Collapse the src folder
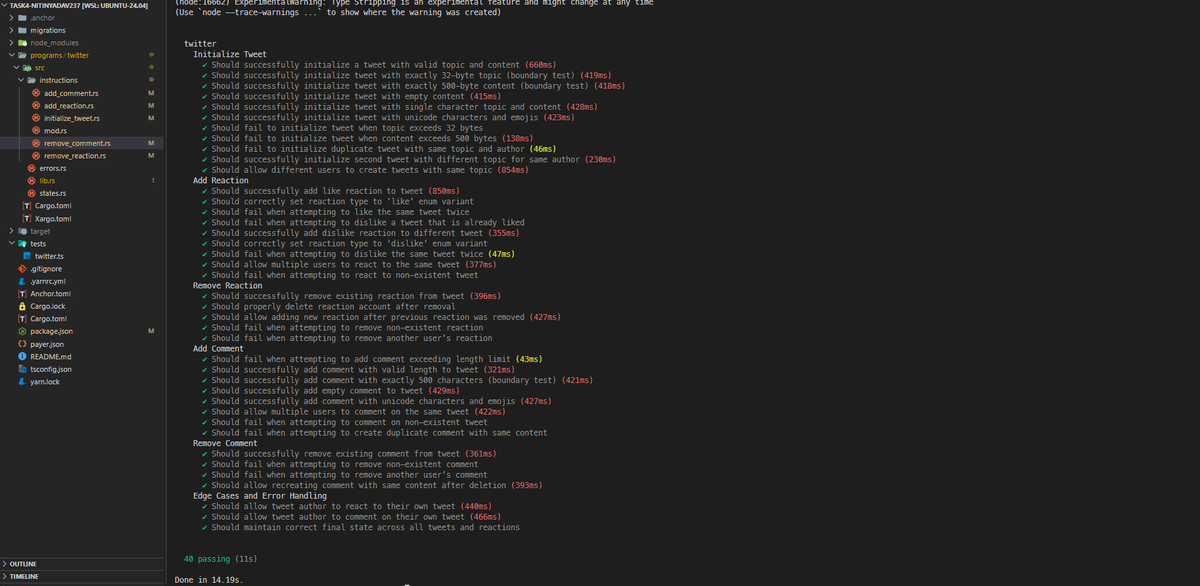This screenshot has width=1200, height=586. click(x=16, y=68)
